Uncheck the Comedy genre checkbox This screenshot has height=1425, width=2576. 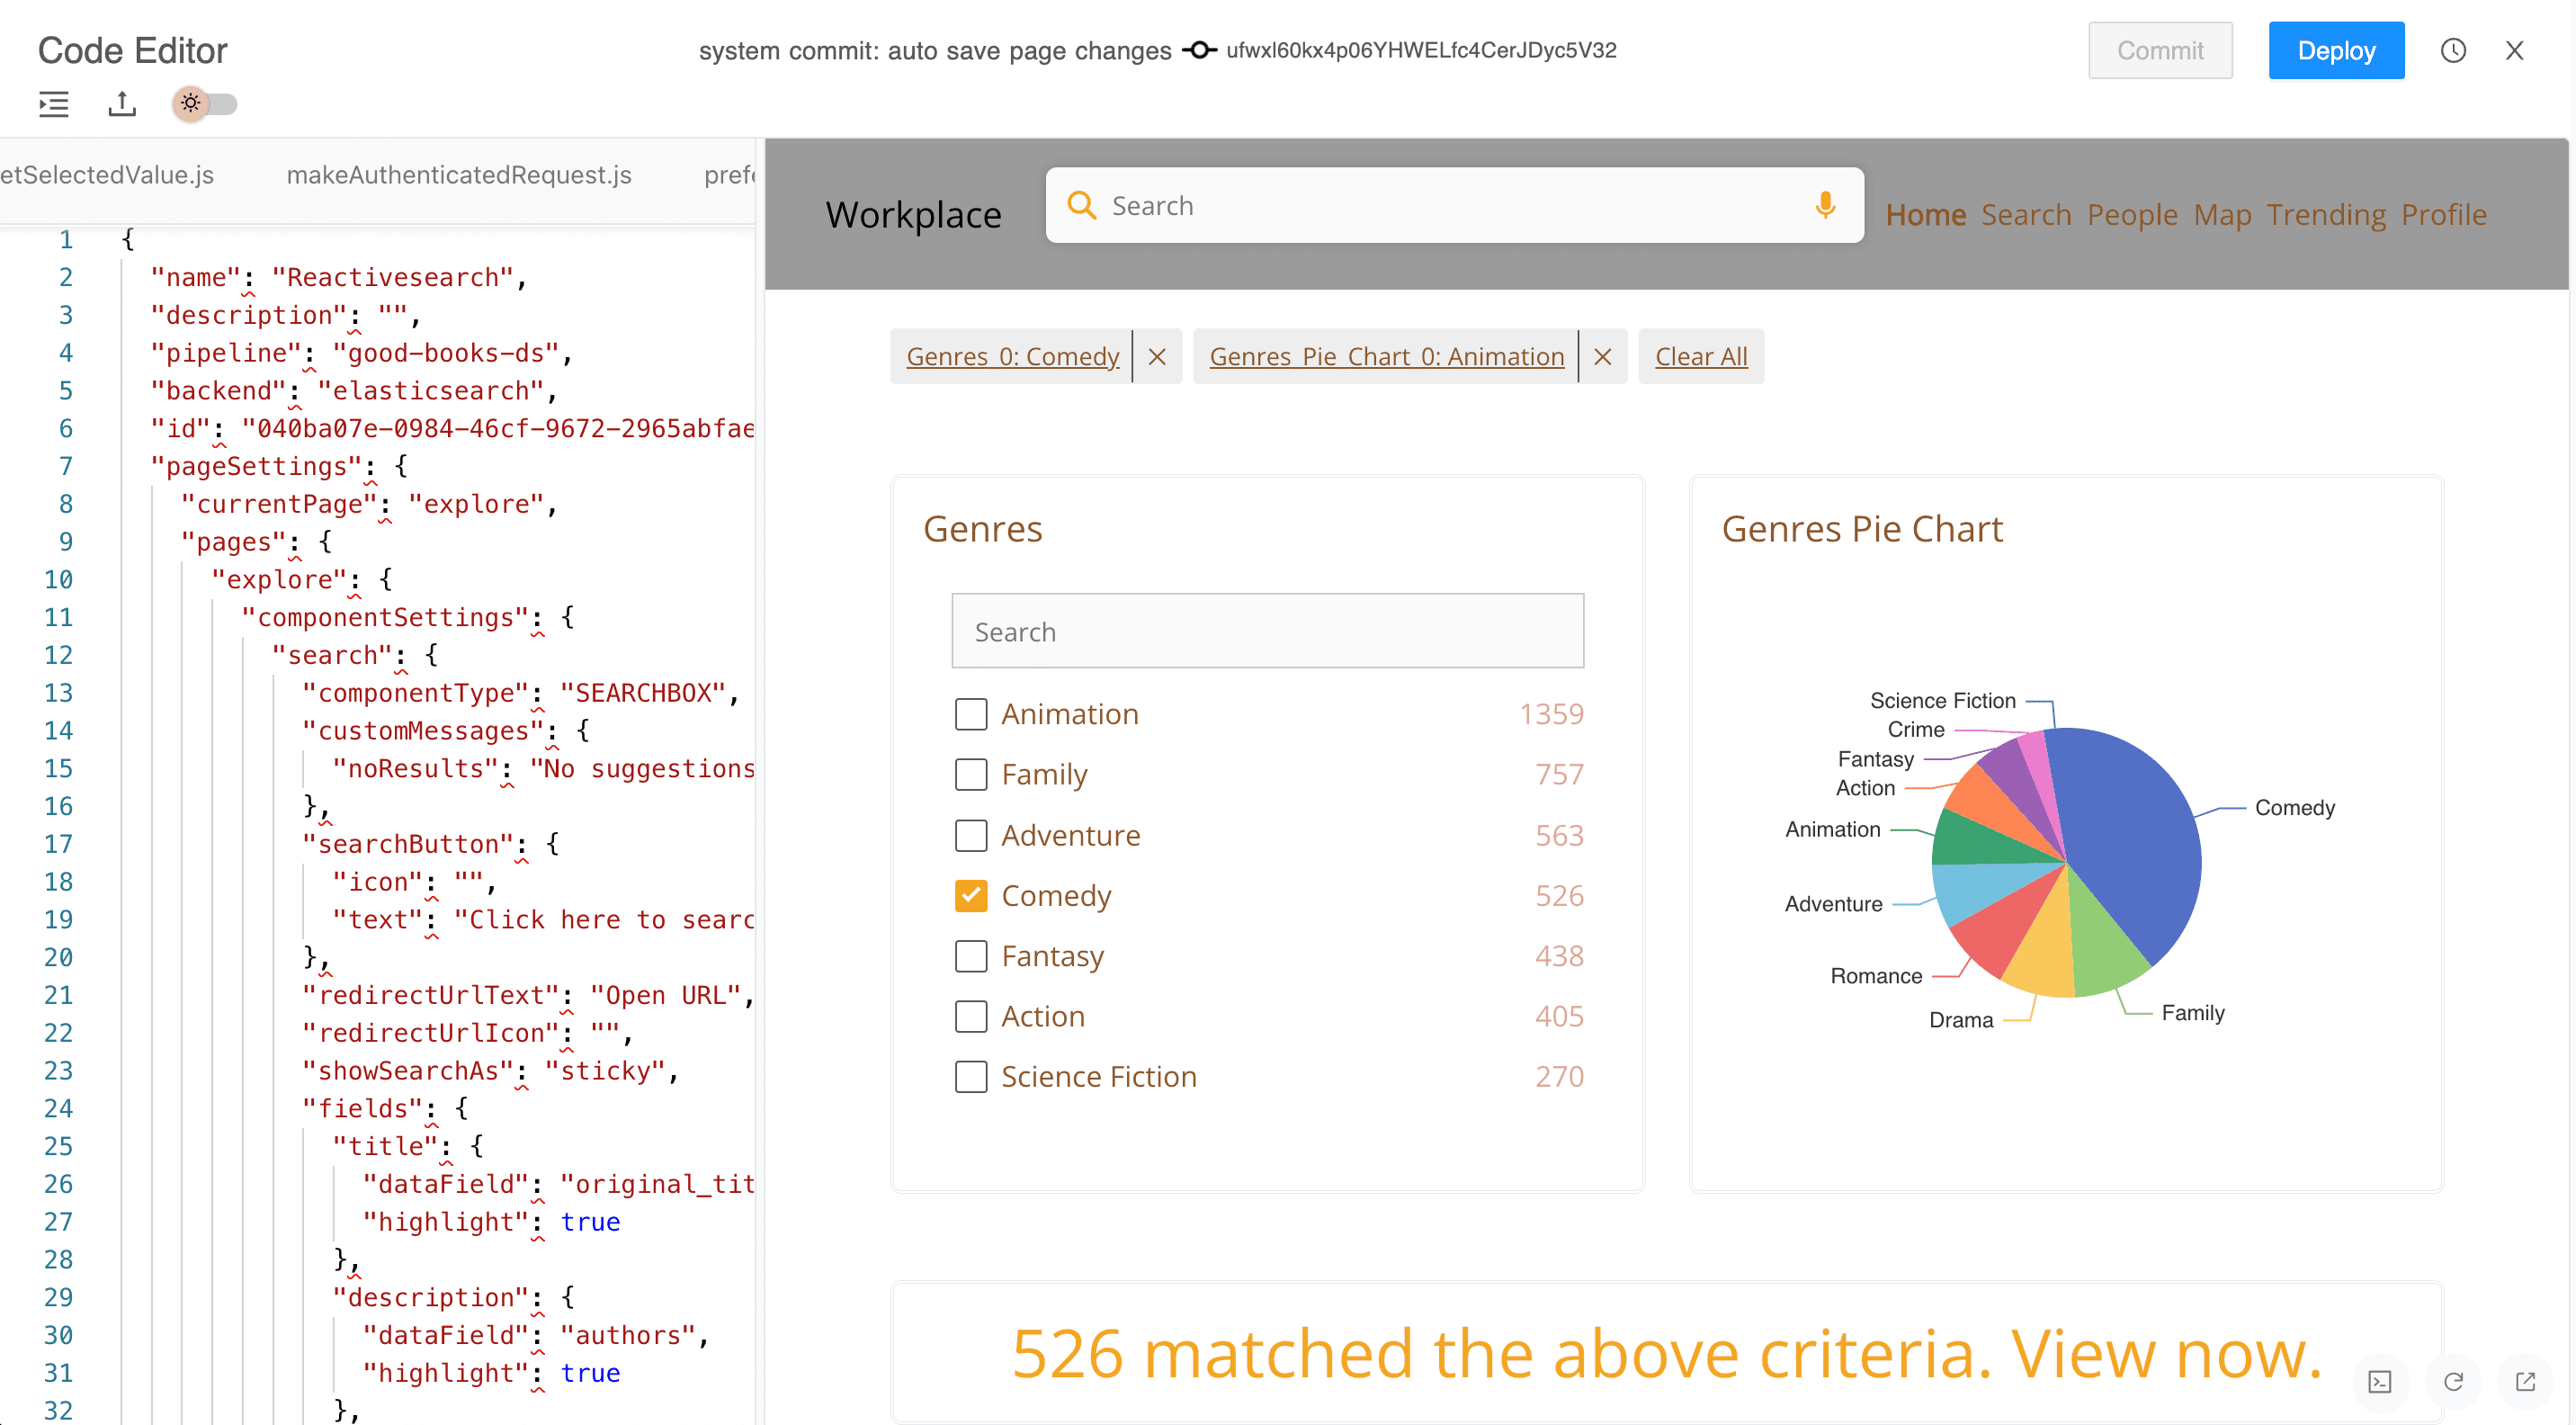pos(970,895)
